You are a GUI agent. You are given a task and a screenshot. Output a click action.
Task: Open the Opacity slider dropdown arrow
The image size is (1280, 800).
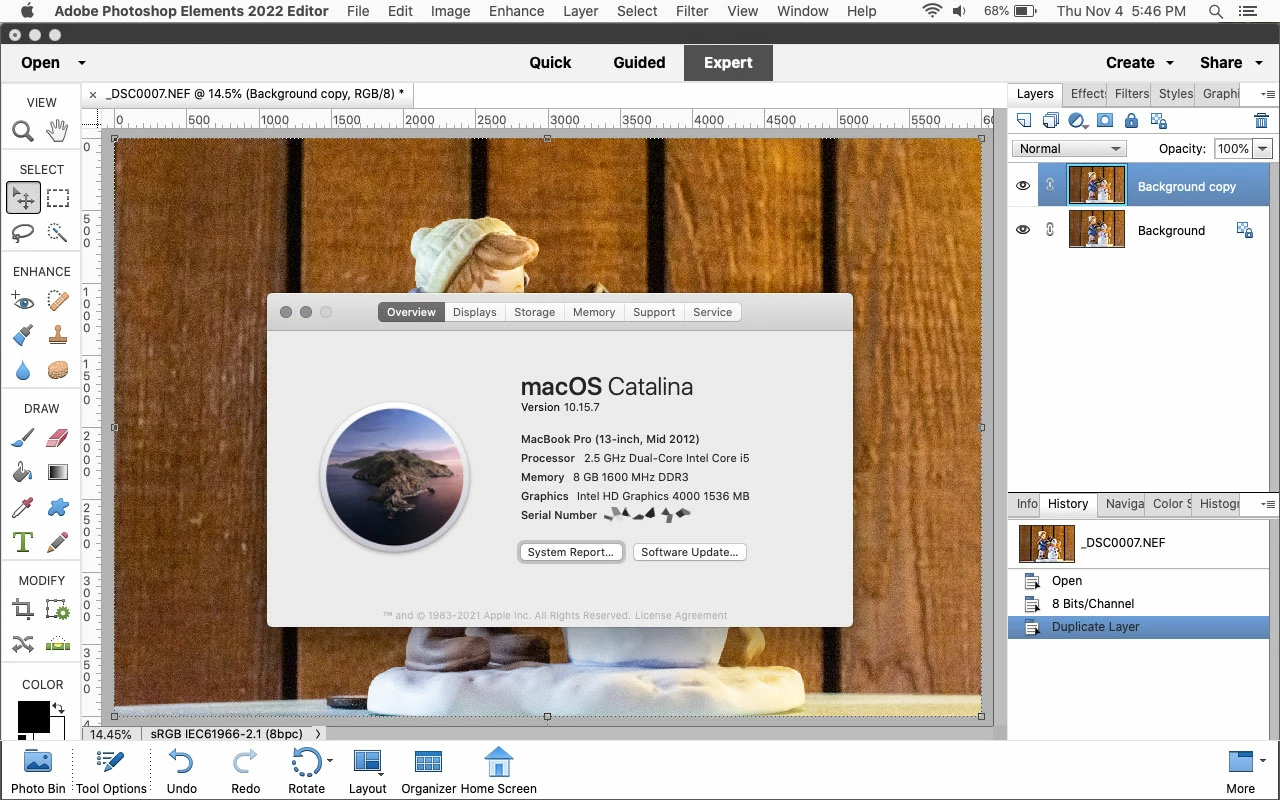click(1262, 148)
